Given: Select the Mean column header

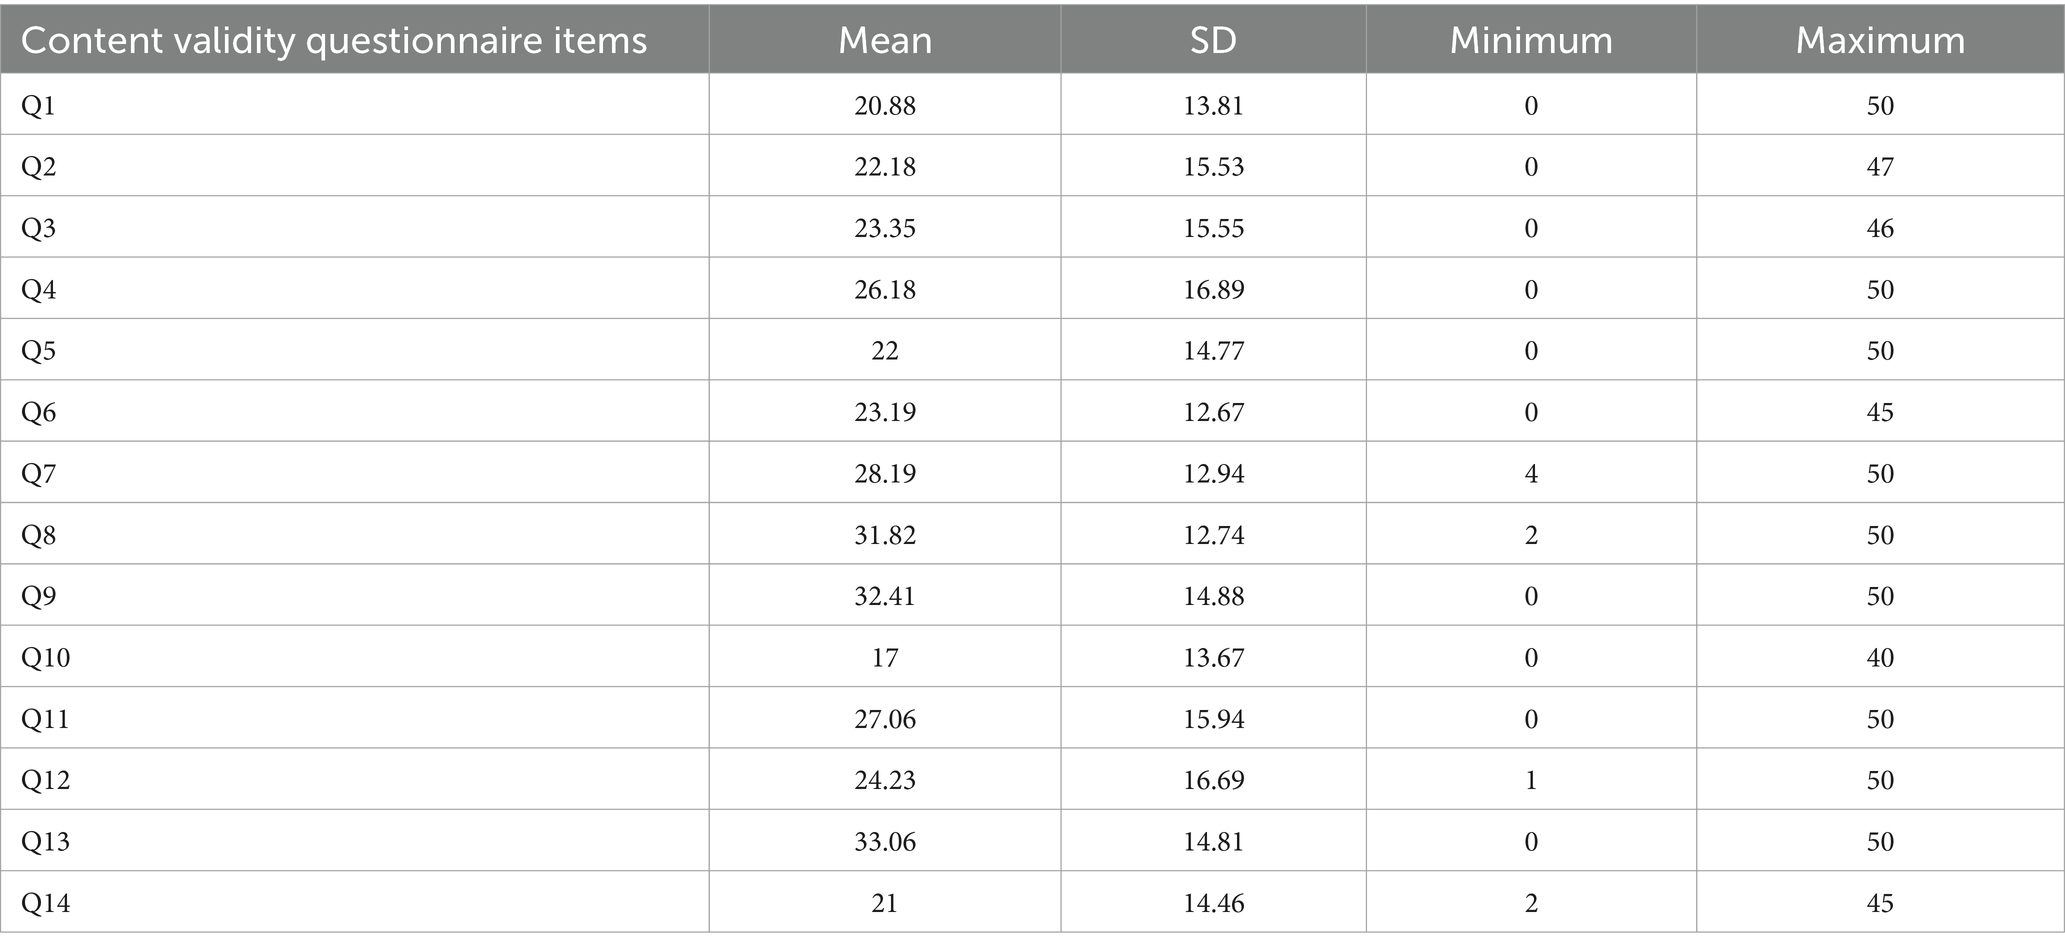Looking at the screenshot, I should [885, 40].
